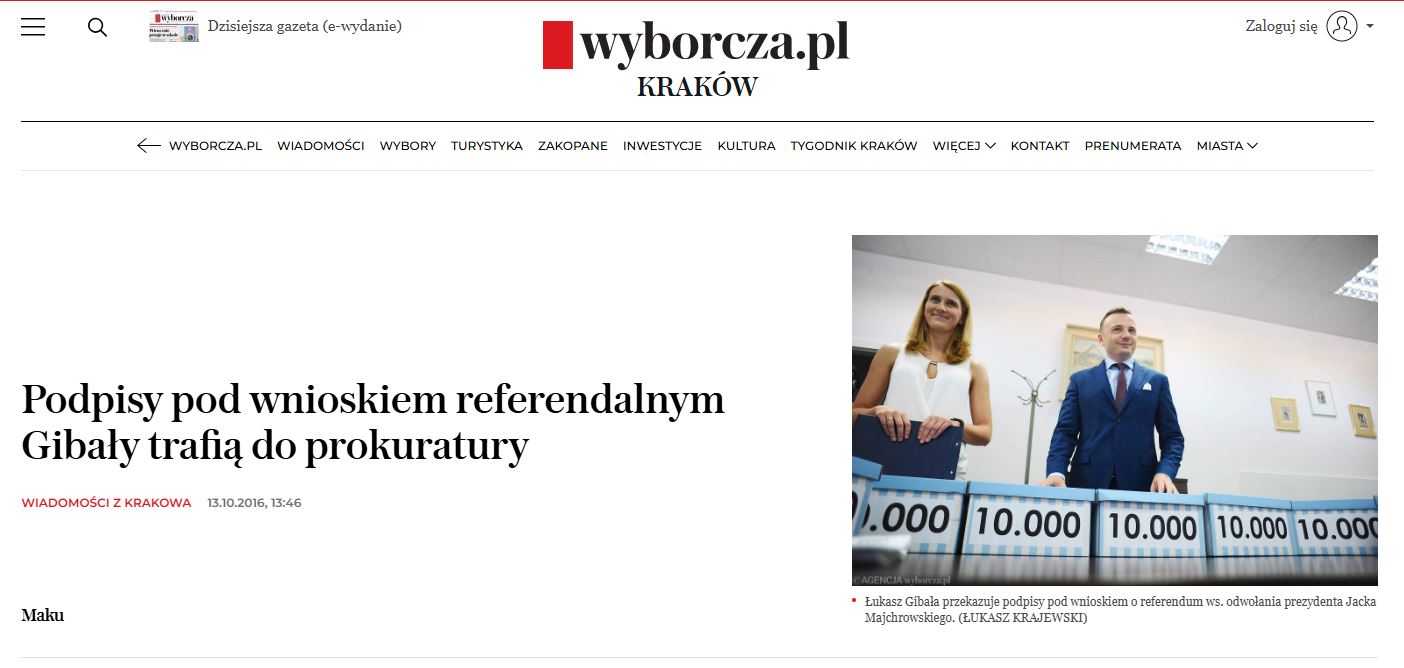
Task: Open the WIADOMOŚCI section
Action: click(321, 146)
